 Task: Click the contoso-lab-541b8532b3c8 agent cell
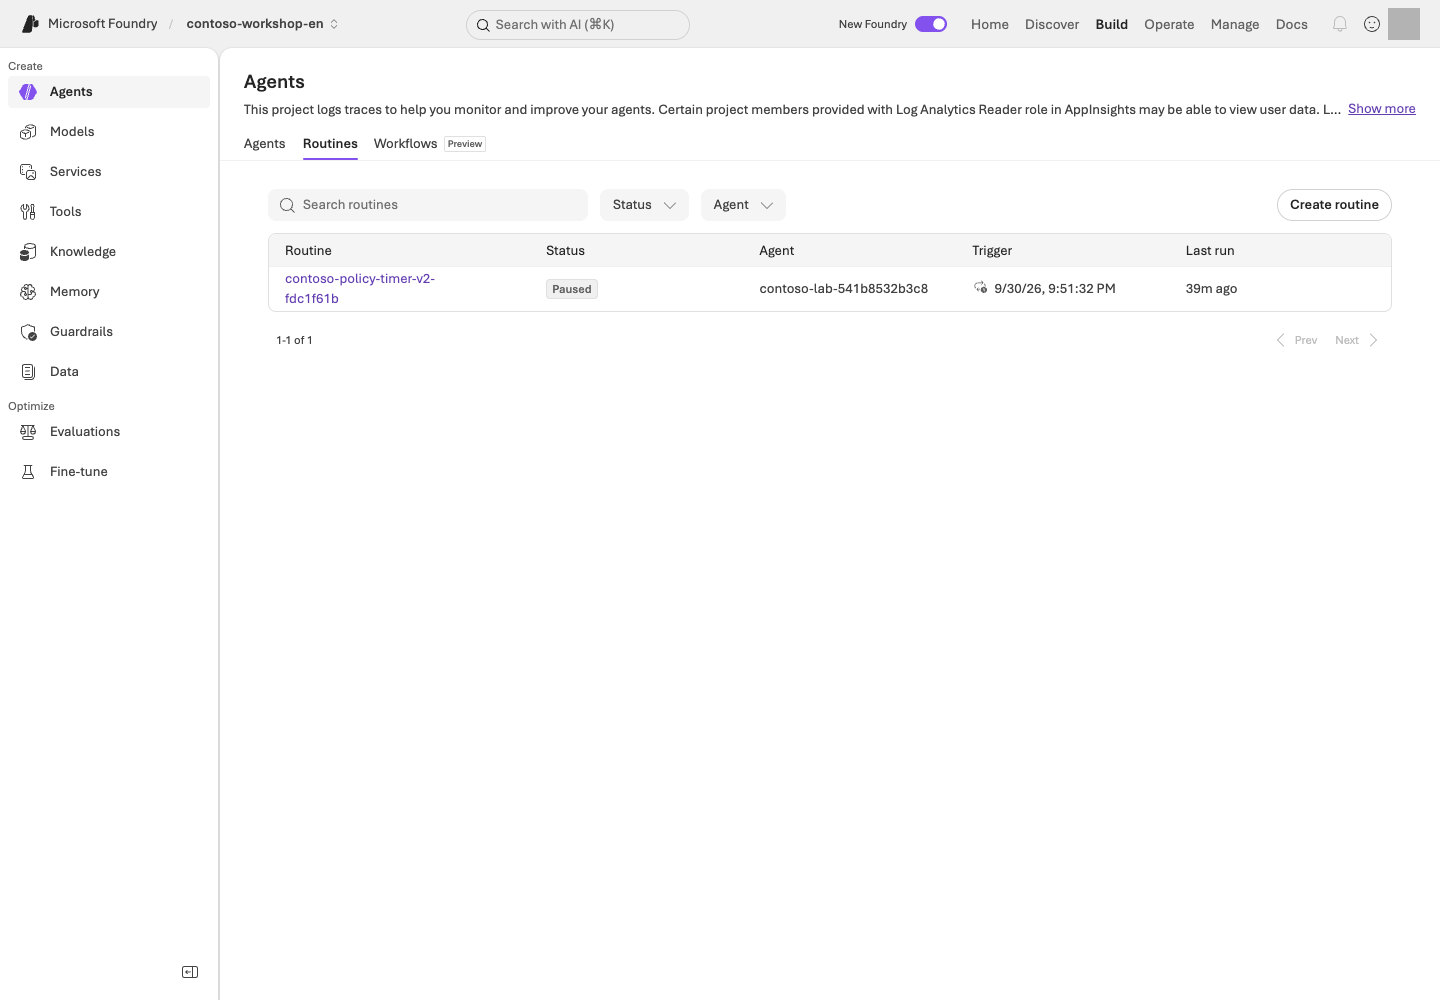(844, 289)
